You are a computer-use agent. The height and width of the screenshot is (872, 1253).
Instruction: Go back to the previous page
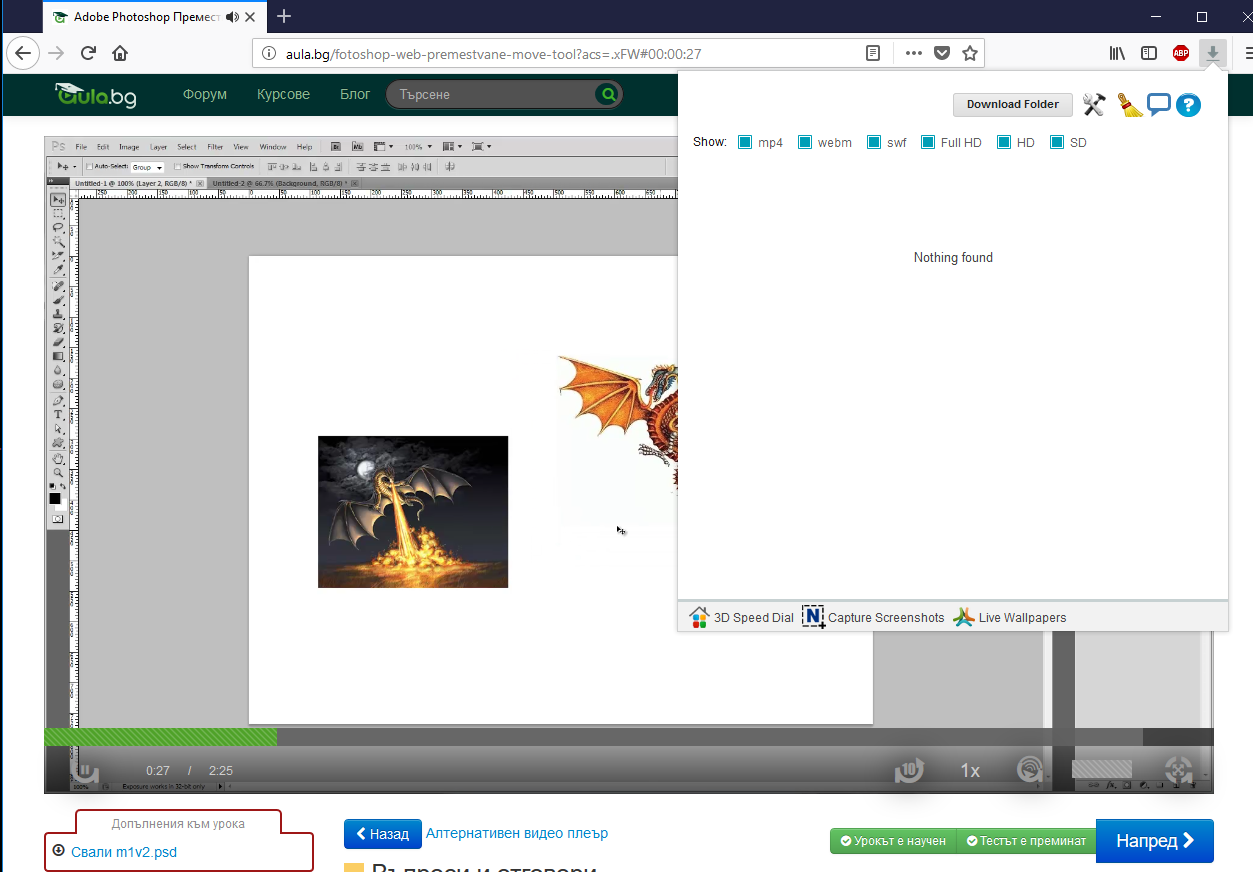pos(23,53)
